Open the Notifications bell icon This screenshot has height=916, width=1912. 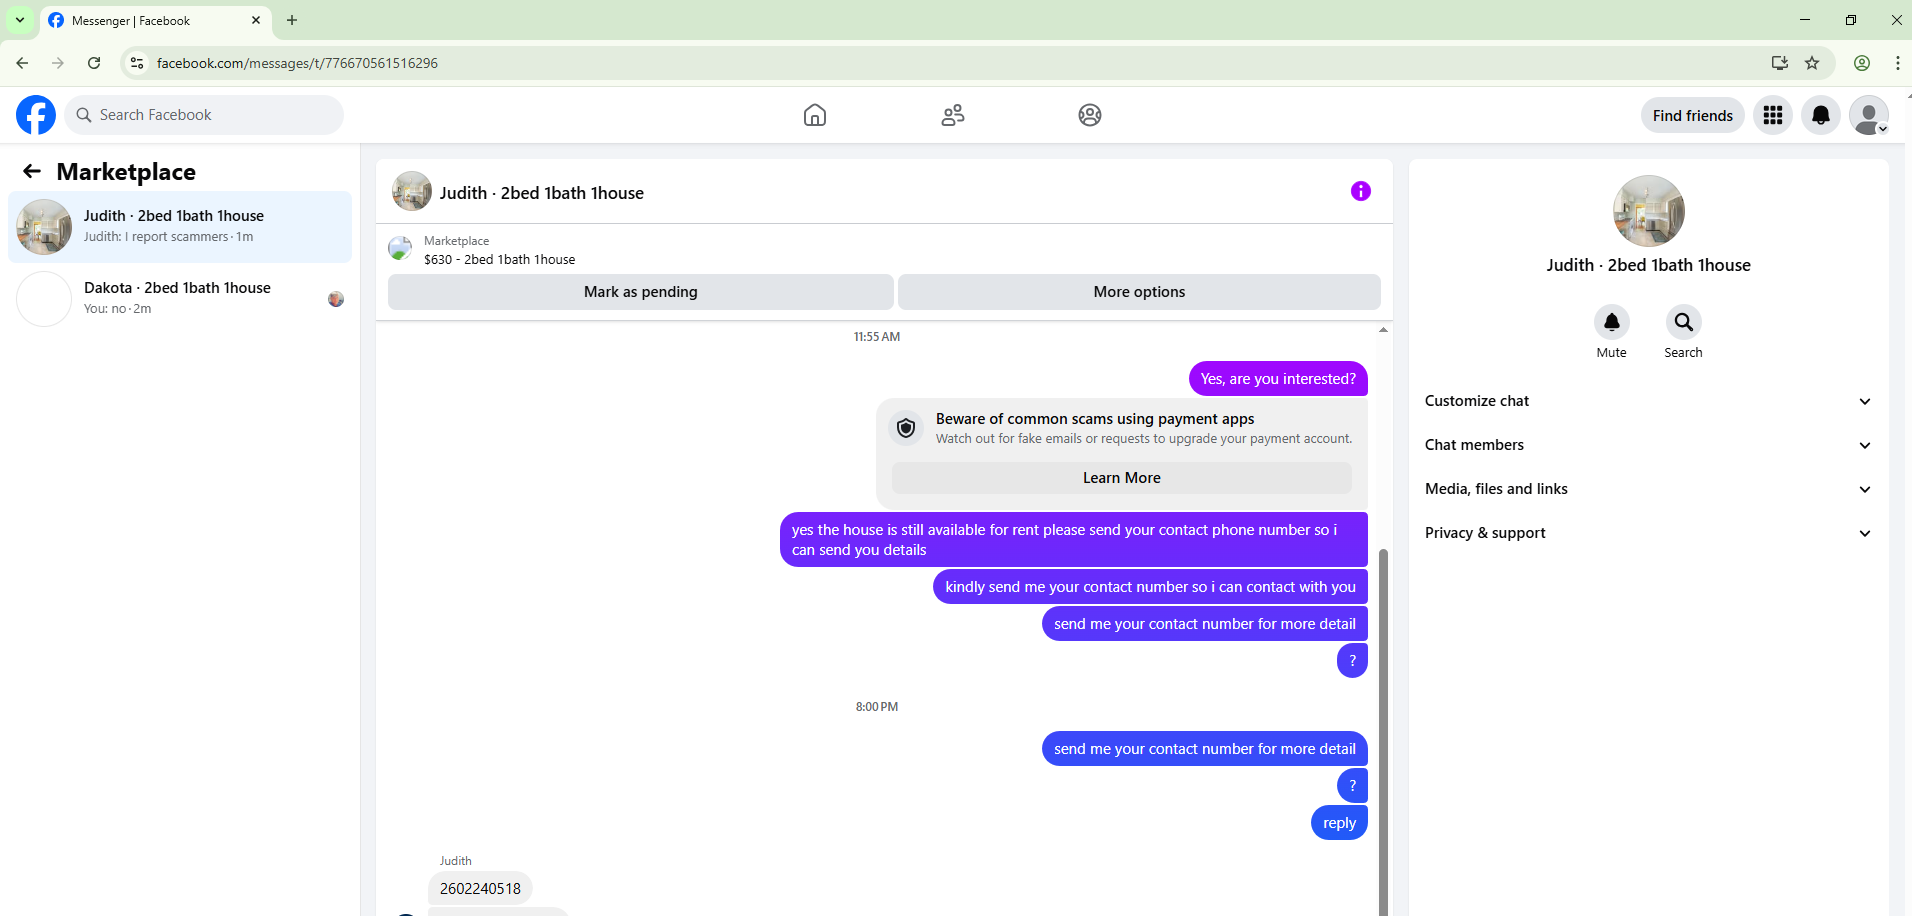point(1821,115)
